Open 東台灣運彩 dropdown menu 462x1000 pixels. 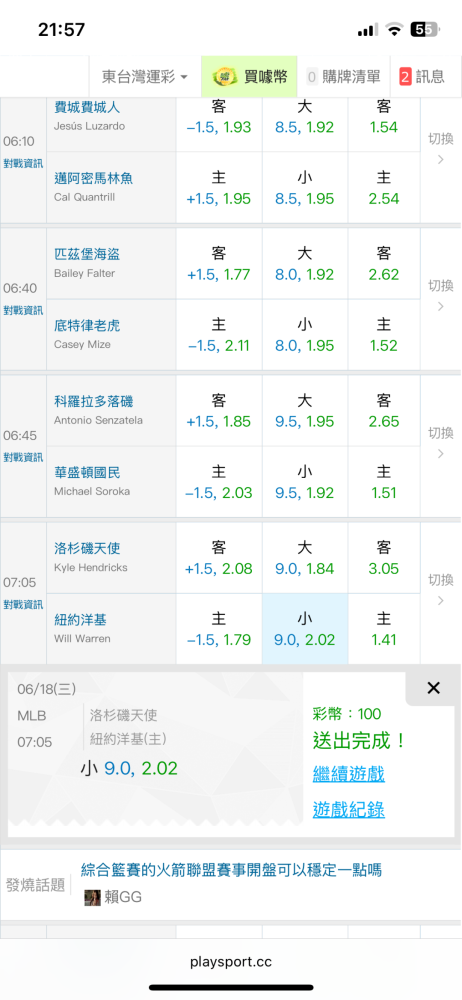(145, 77)
